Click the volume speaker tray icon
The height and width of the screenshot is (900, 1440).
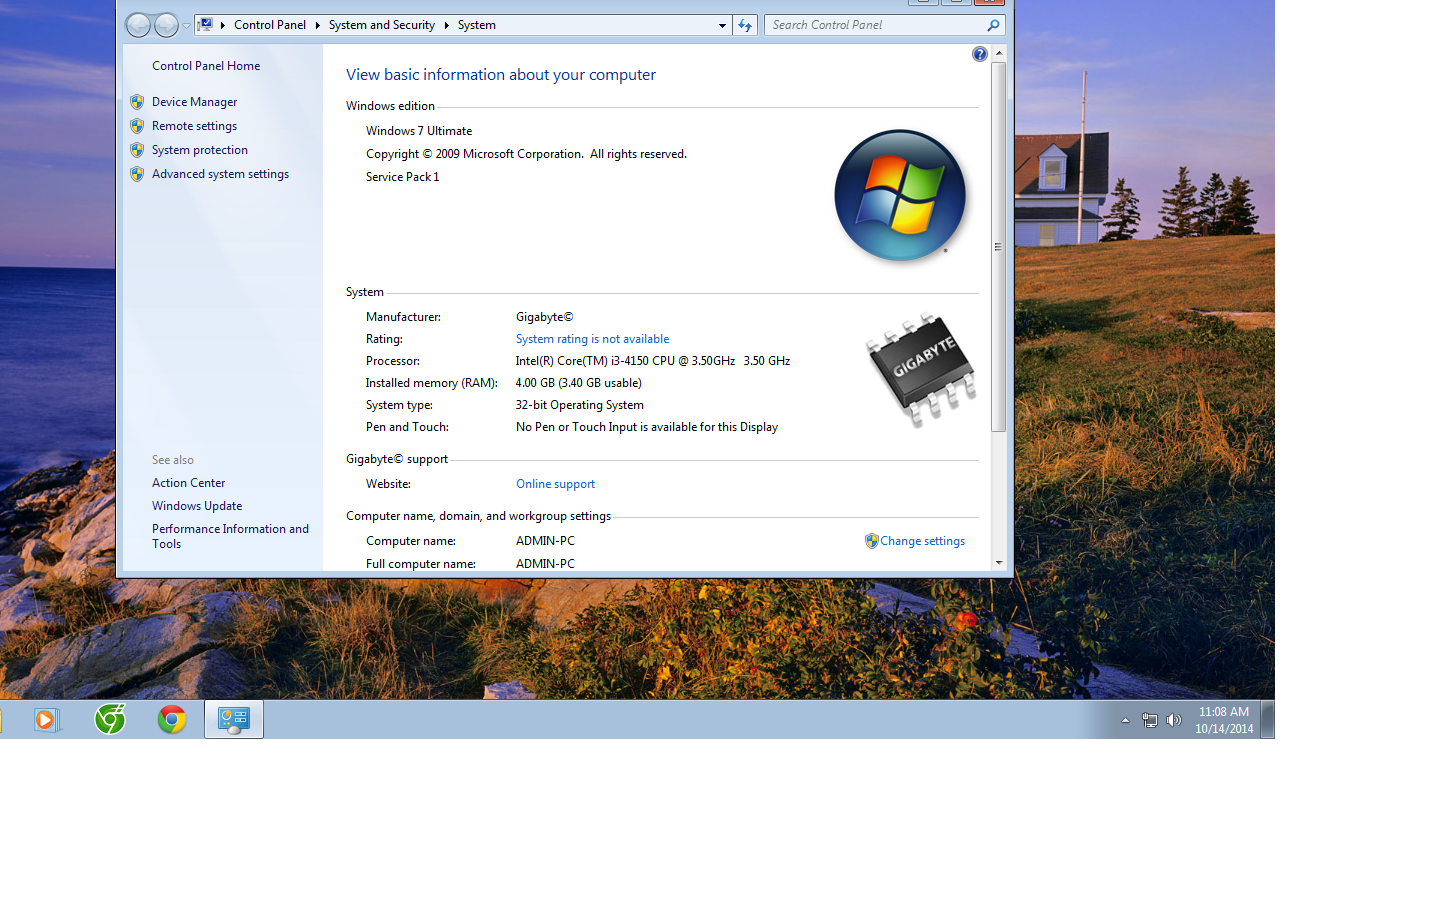[1174, 720]
